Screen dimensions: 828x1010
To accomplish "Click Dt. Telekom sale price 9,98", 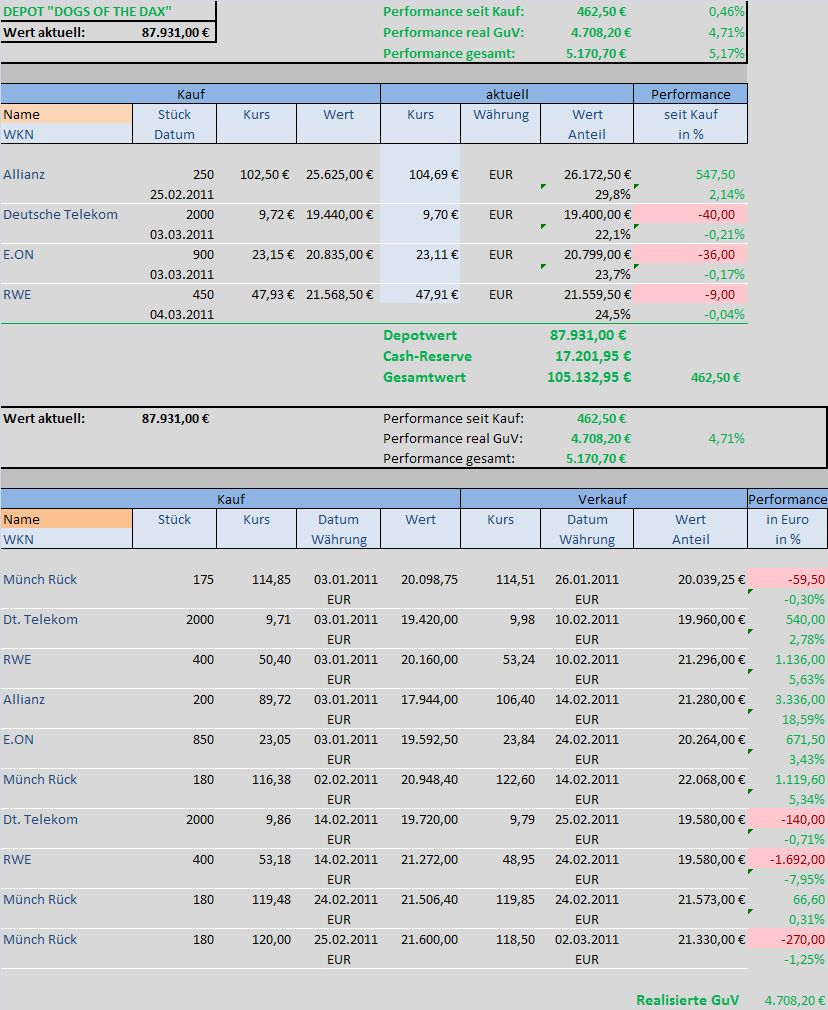I will 500,620.
